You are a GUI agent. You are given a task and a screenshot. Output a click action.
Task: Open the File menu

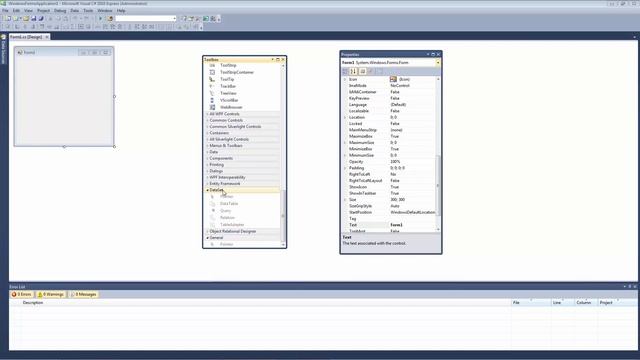(x=5, y=11)
